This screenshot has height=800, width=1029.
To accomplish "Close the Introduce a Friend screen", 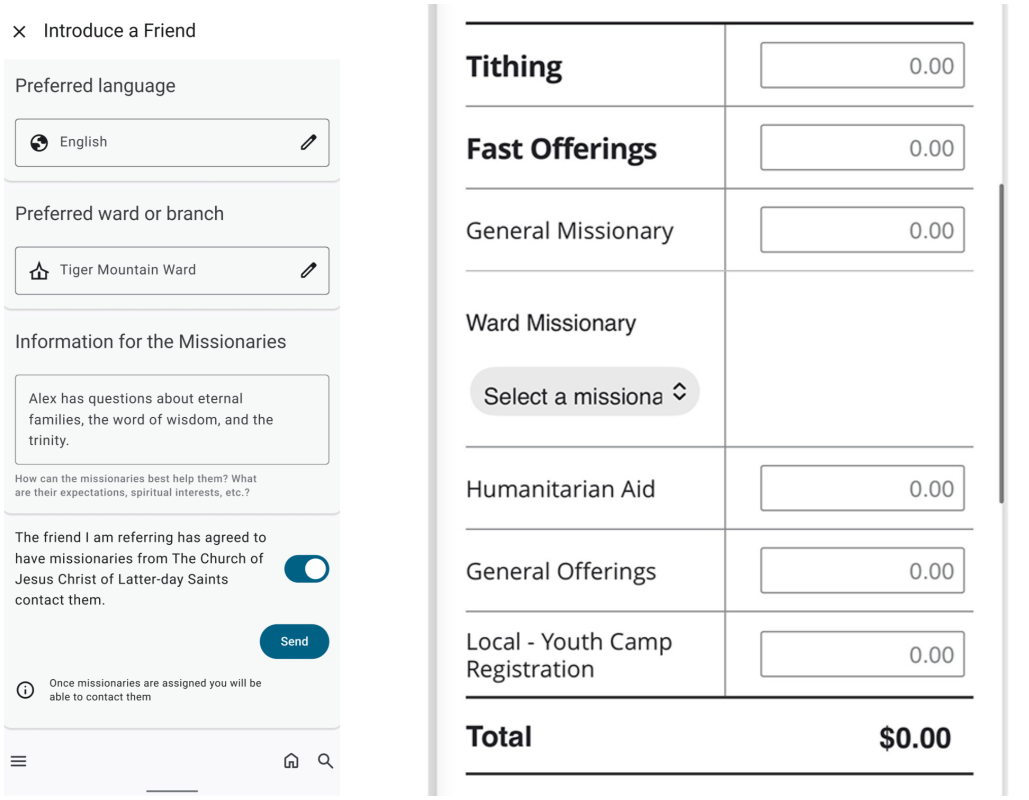I will click(x=19, y=32).
